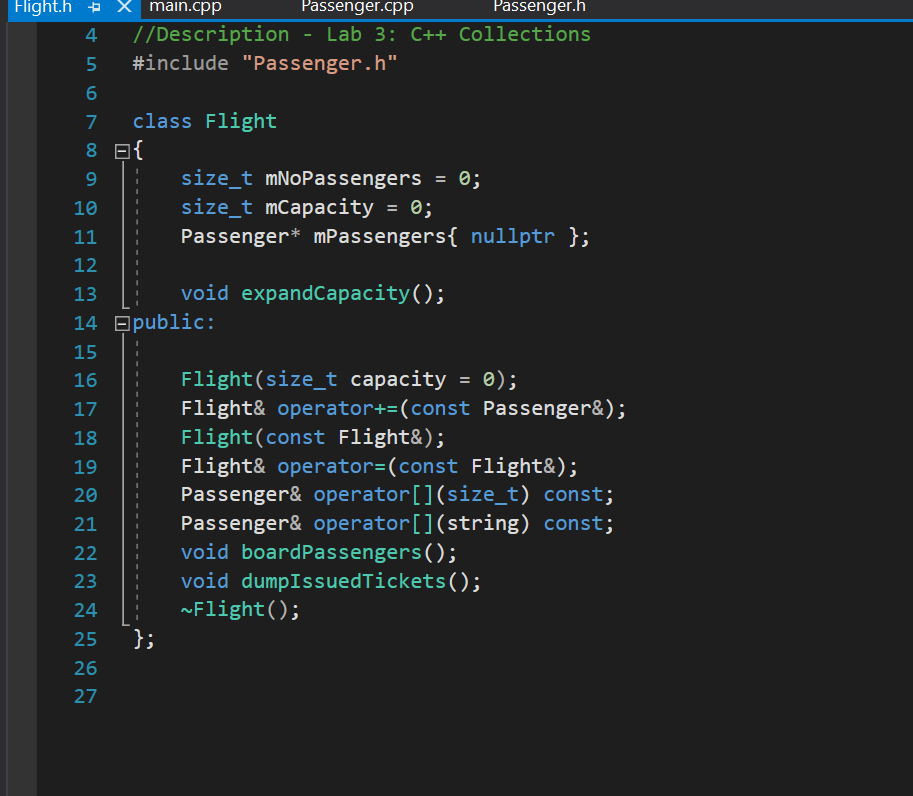Open the Passenger.cpp tab
Image resolution: width=913 pixels, height=796 pixels.
(x=357, y=7)
